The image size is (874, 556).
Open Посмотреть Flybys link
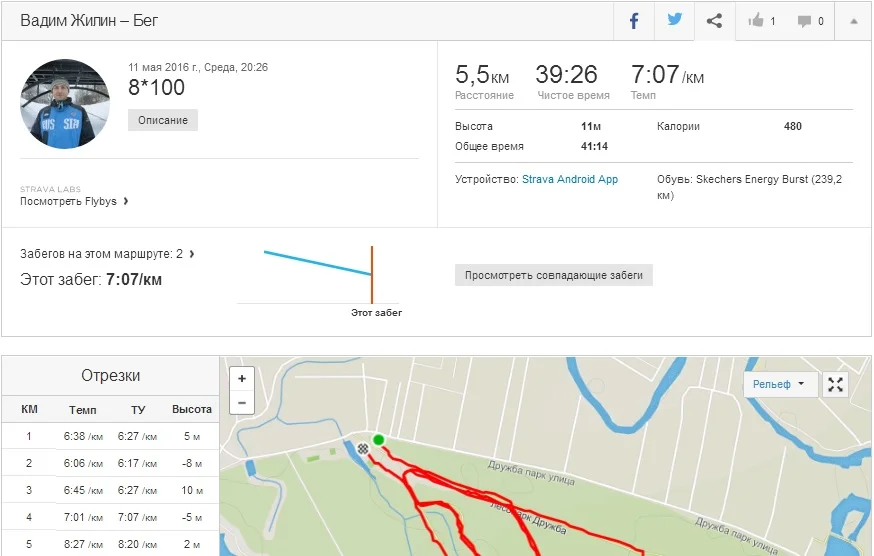click(x=74, y=201)
